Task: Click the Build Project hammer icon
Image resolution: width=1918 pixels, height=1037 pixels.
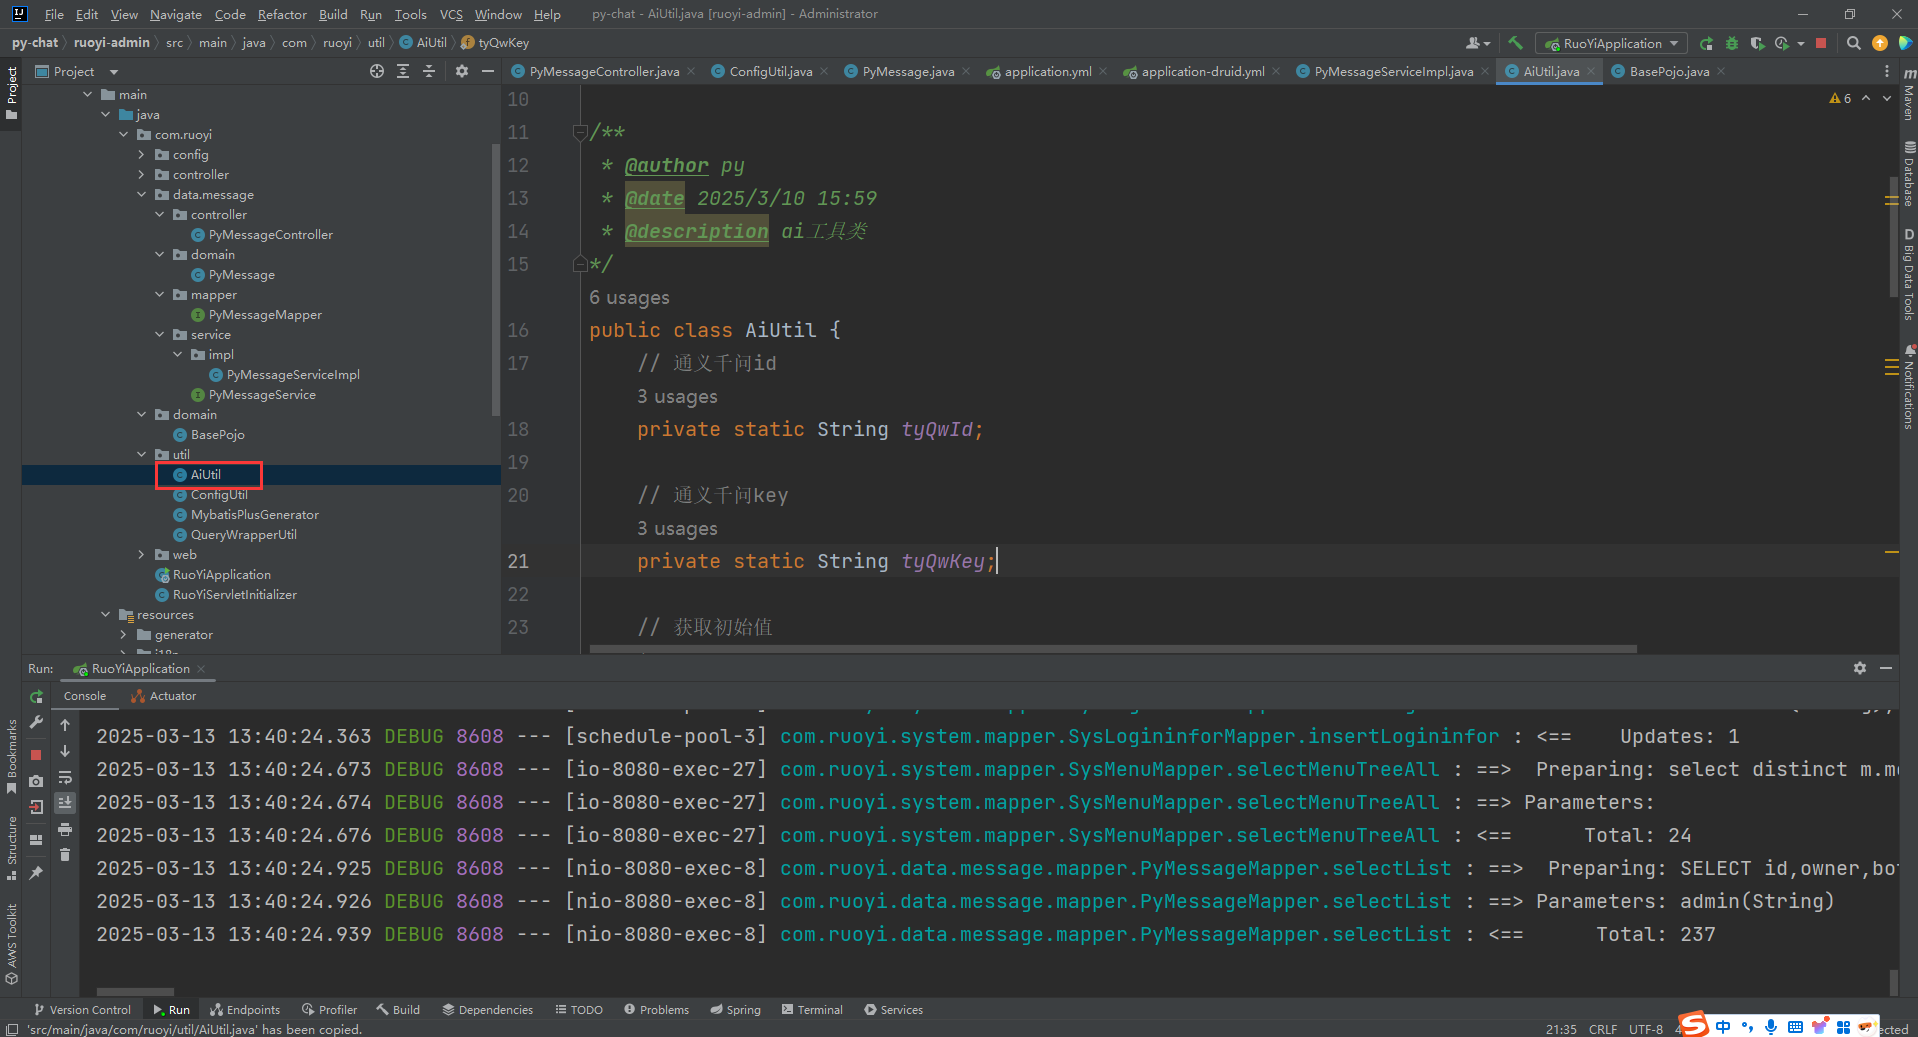Action: (x=1516, y=43)
